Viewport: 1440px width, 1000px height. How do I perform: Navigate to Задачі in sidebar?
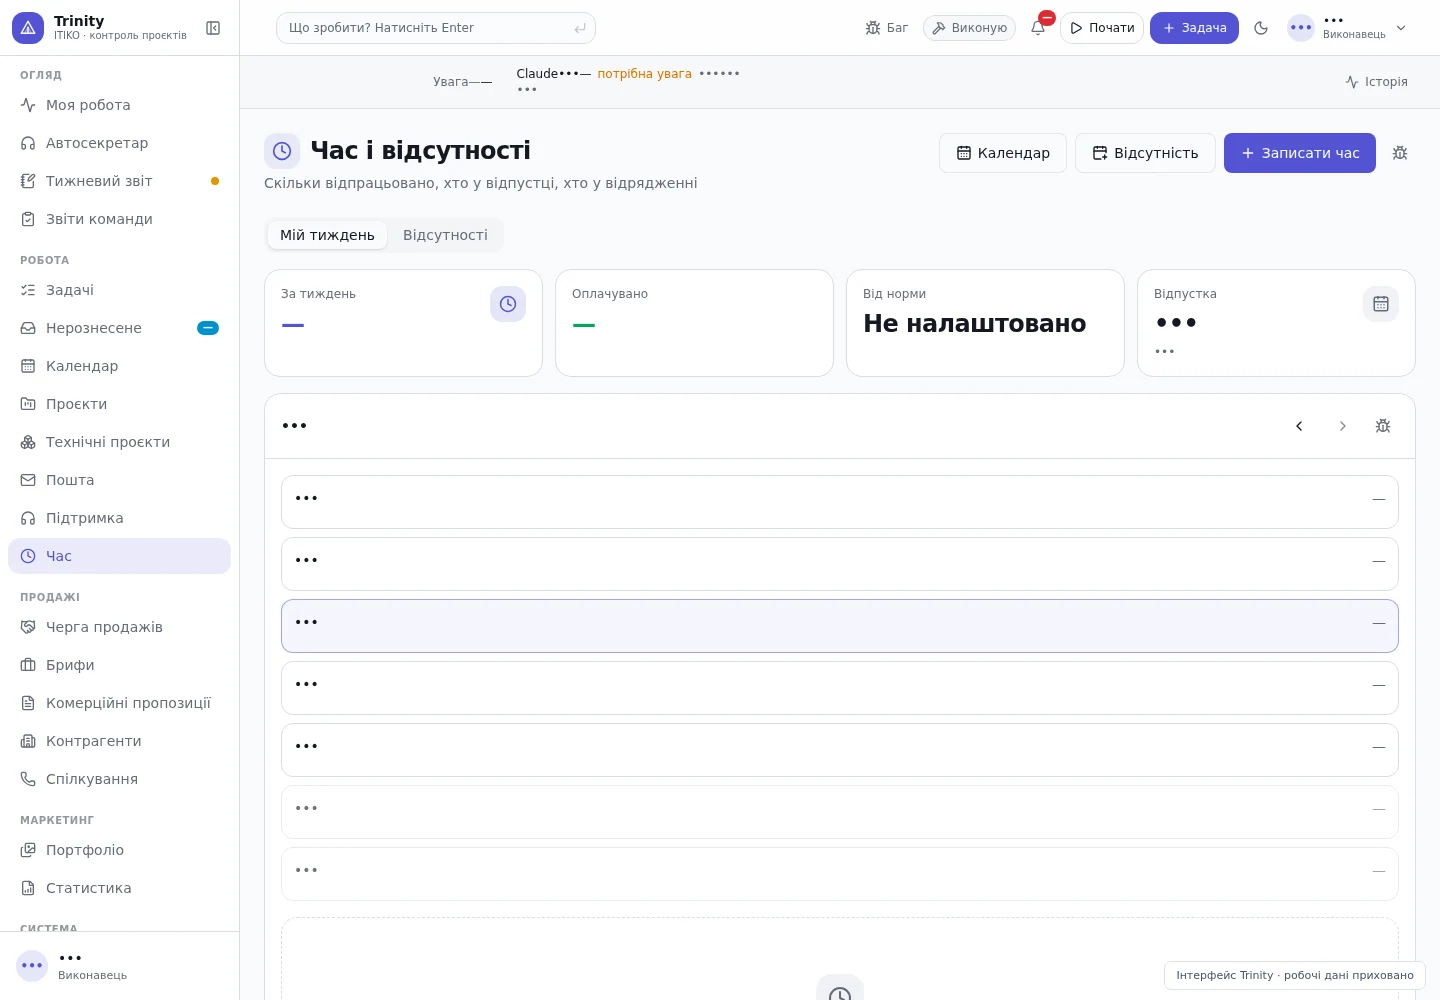119,290
